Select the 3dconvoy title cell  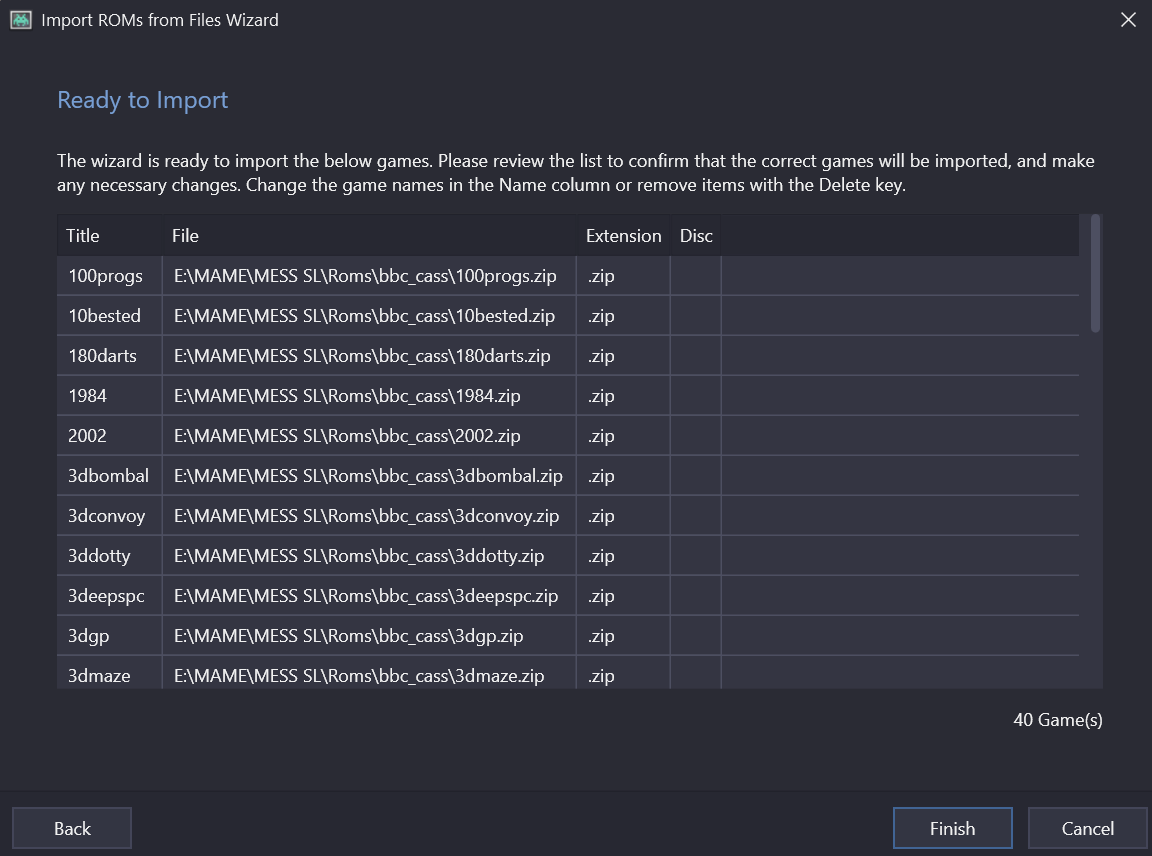(106, 516)
